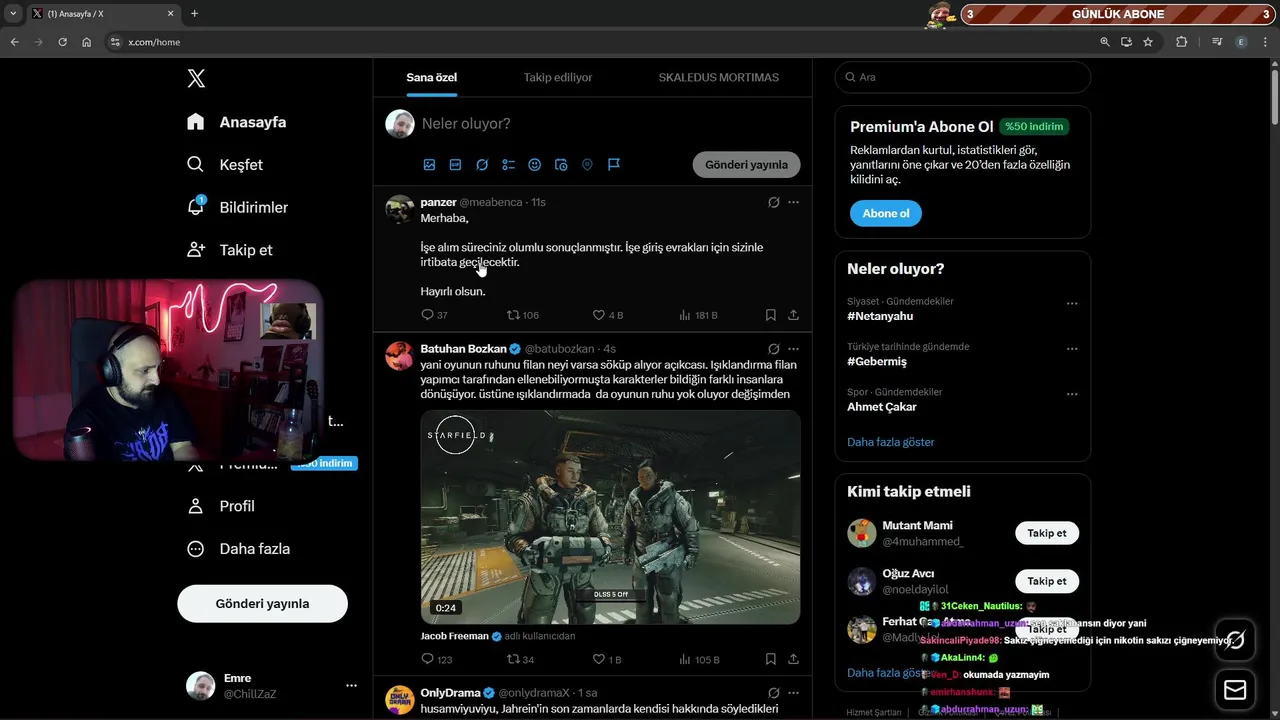Switch to SKALEDUS MORTIMAS tab
Viewport: 1280px width, 720px height.
click(x=718, y=77)
